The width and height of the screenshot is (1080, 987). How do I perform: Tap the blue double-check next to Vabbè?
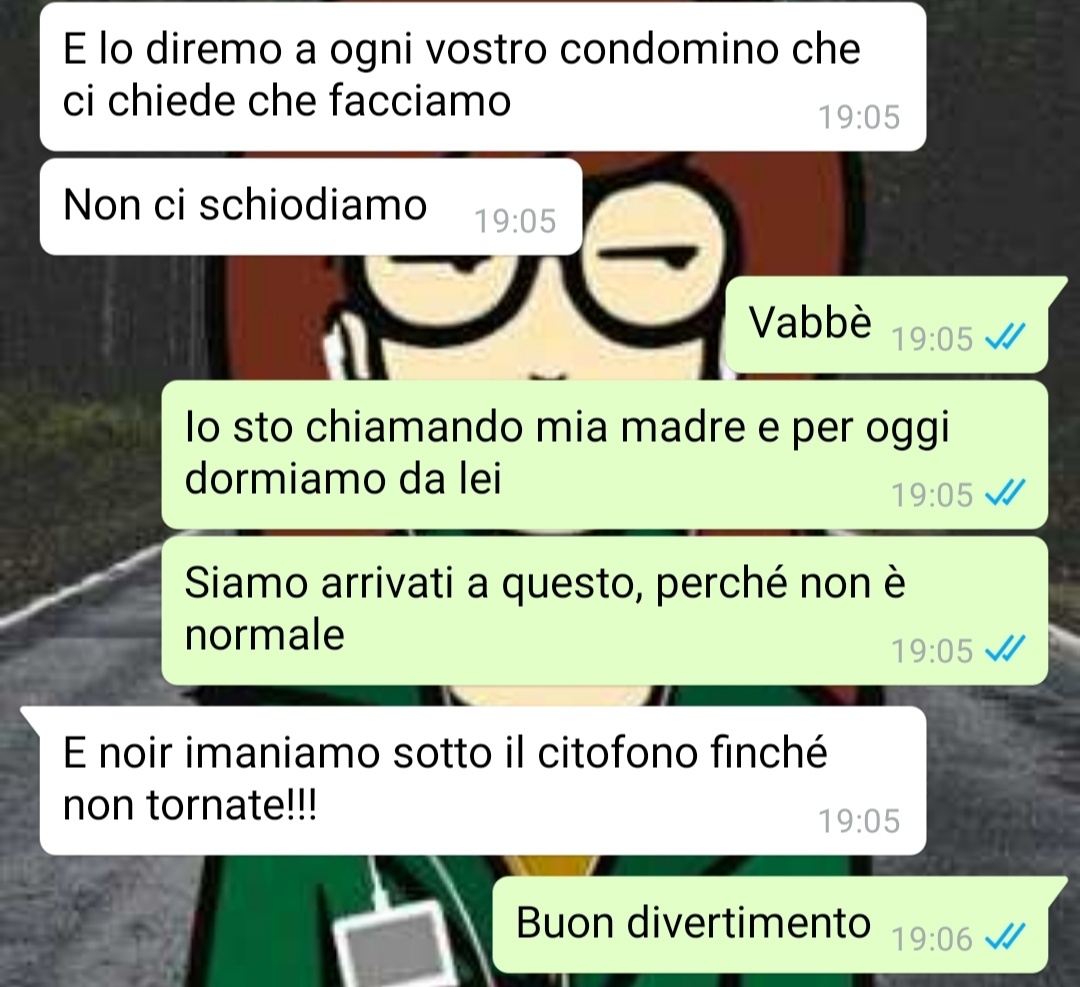pyautogui.click(x=1006, y=338)
